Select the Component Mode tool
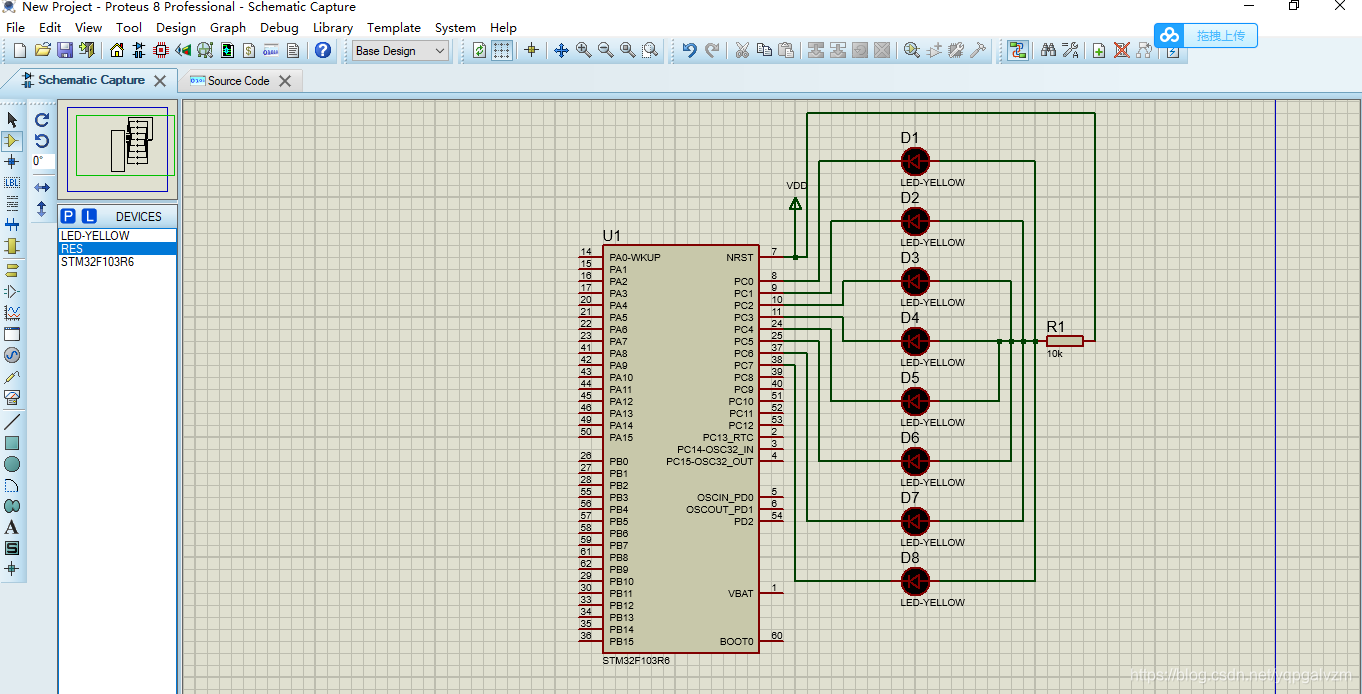1362x694 pixels. click(x=12, y=141)
